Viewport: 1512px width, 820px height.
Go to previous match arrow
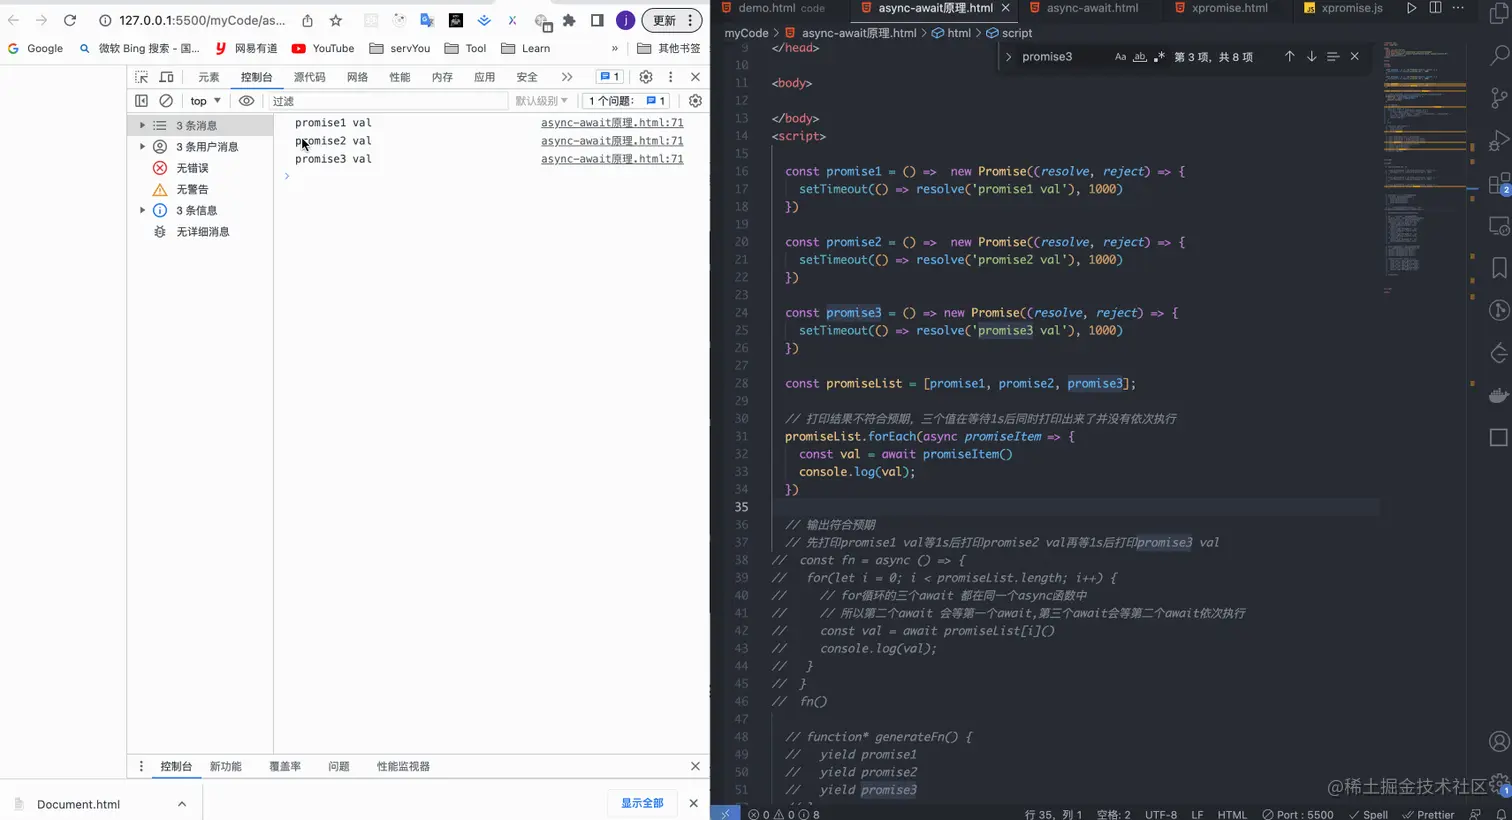[1289, 57]
